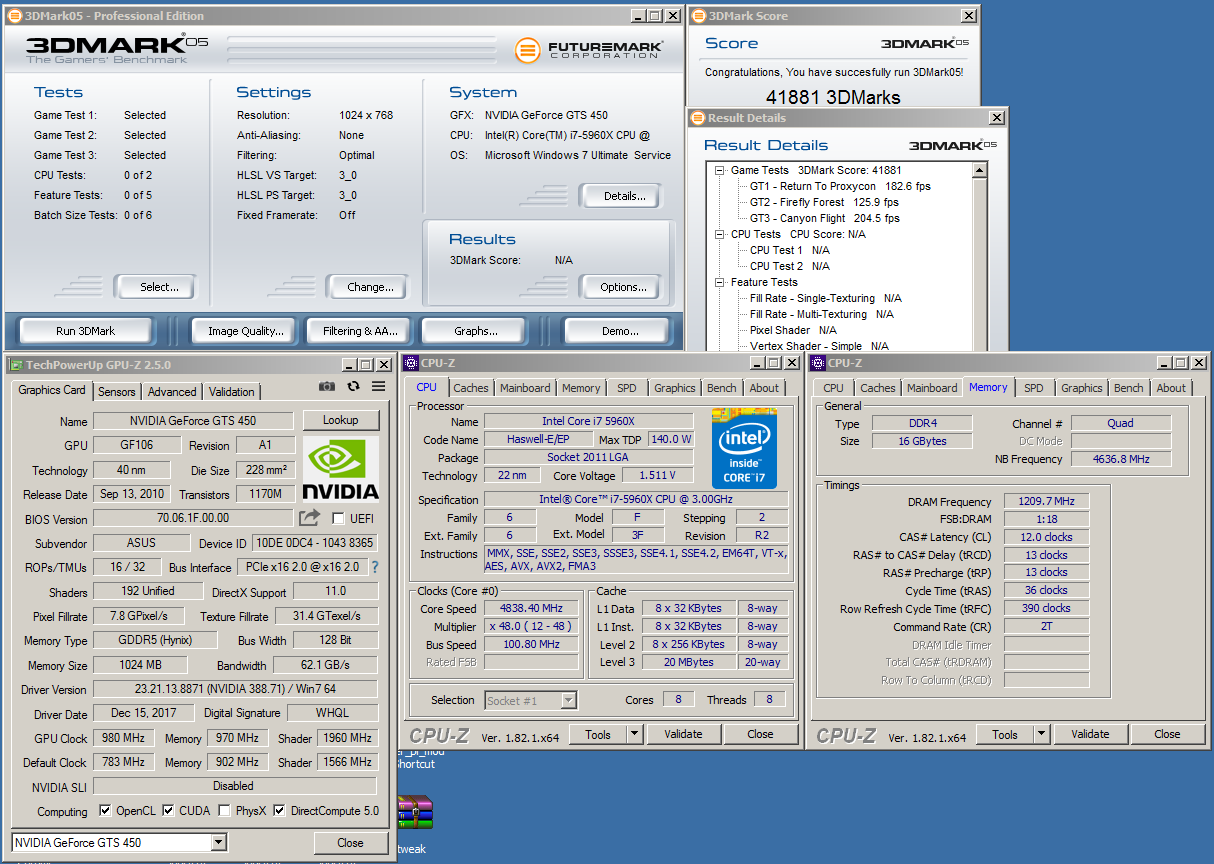Click the GPU-Z Lookup button

341,420
